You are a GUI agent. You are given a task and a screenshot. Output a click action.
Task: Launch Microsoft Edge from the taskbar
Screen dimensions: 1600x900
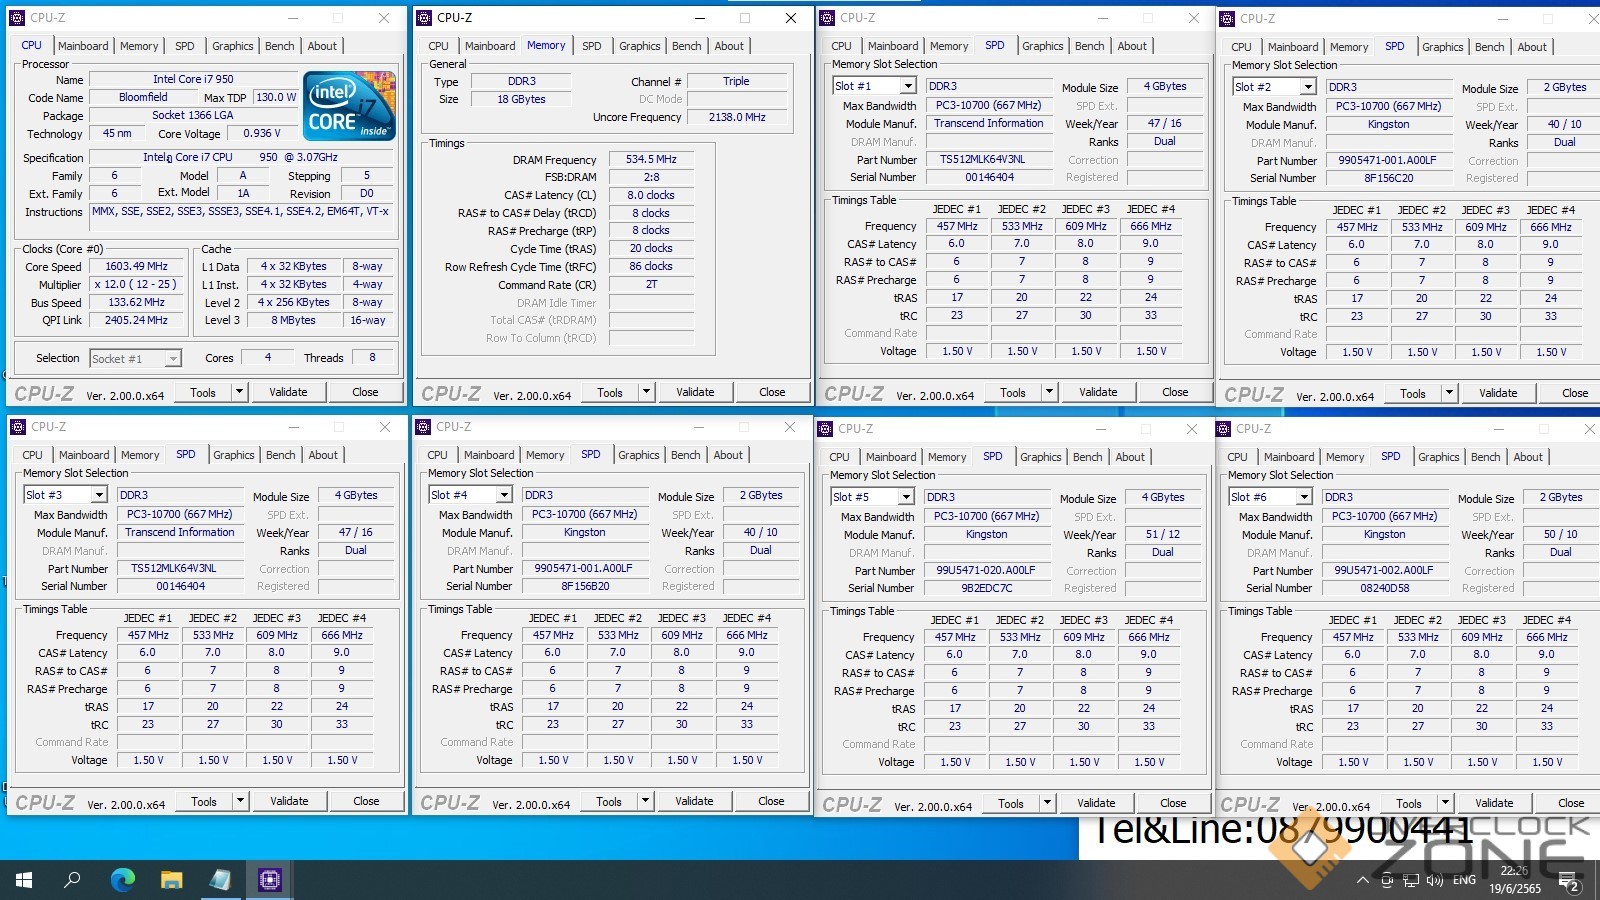click(x=122, y=880)
